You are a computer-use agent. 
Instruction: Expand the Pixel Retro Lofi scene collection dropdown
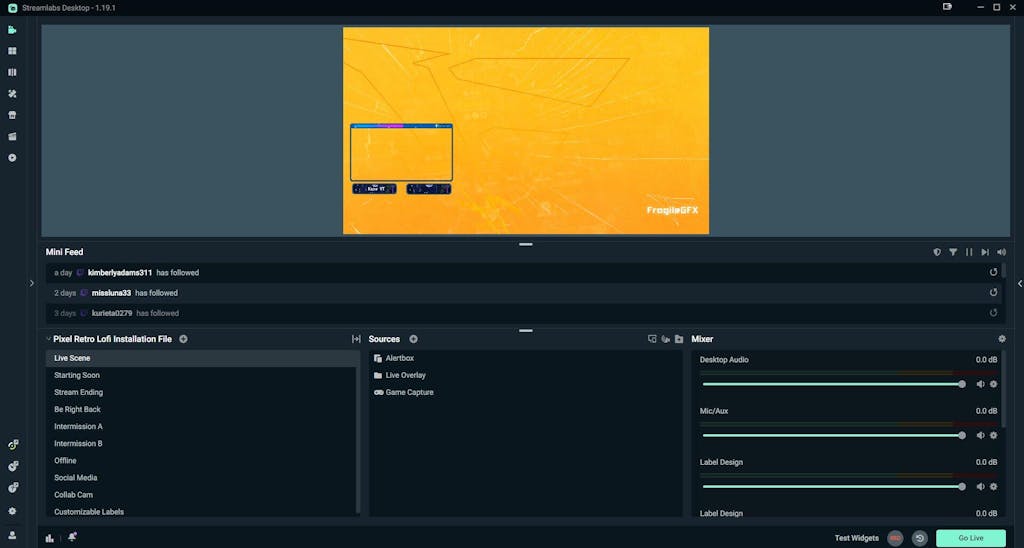pos(49,339)
